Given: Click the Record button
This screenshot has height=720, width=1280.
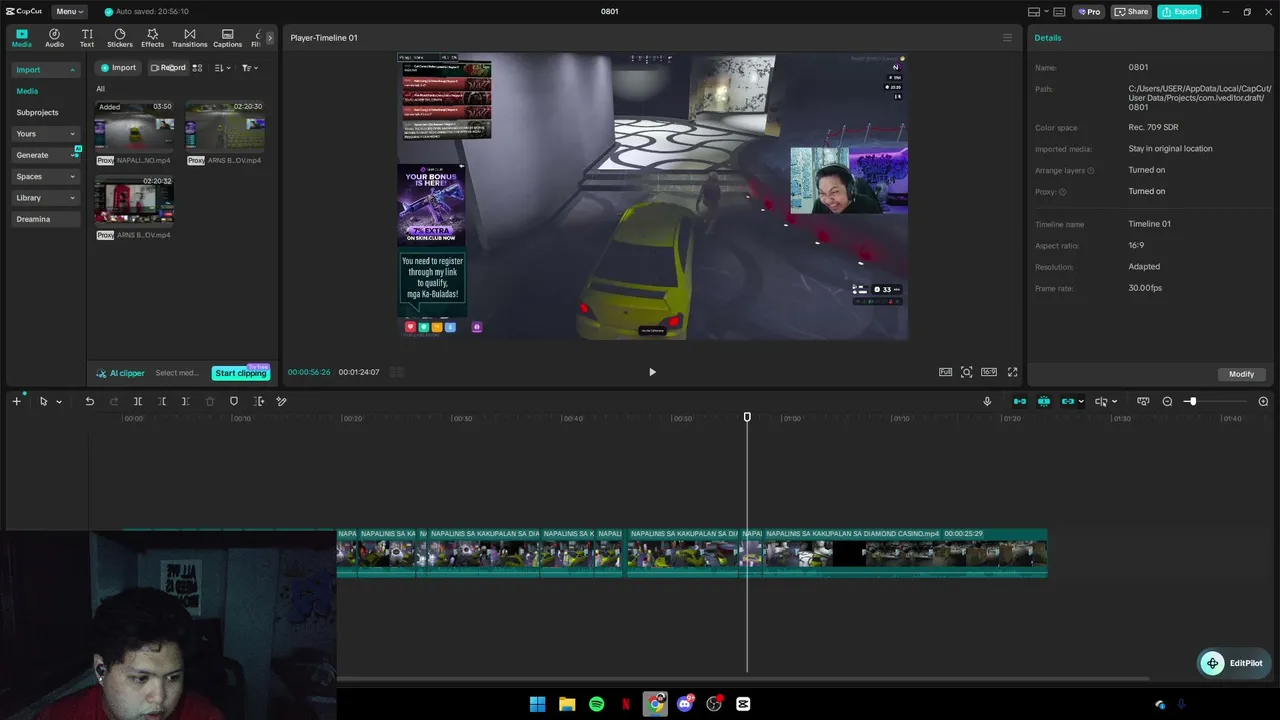Looking at the screenshot, I should [168, 68].
